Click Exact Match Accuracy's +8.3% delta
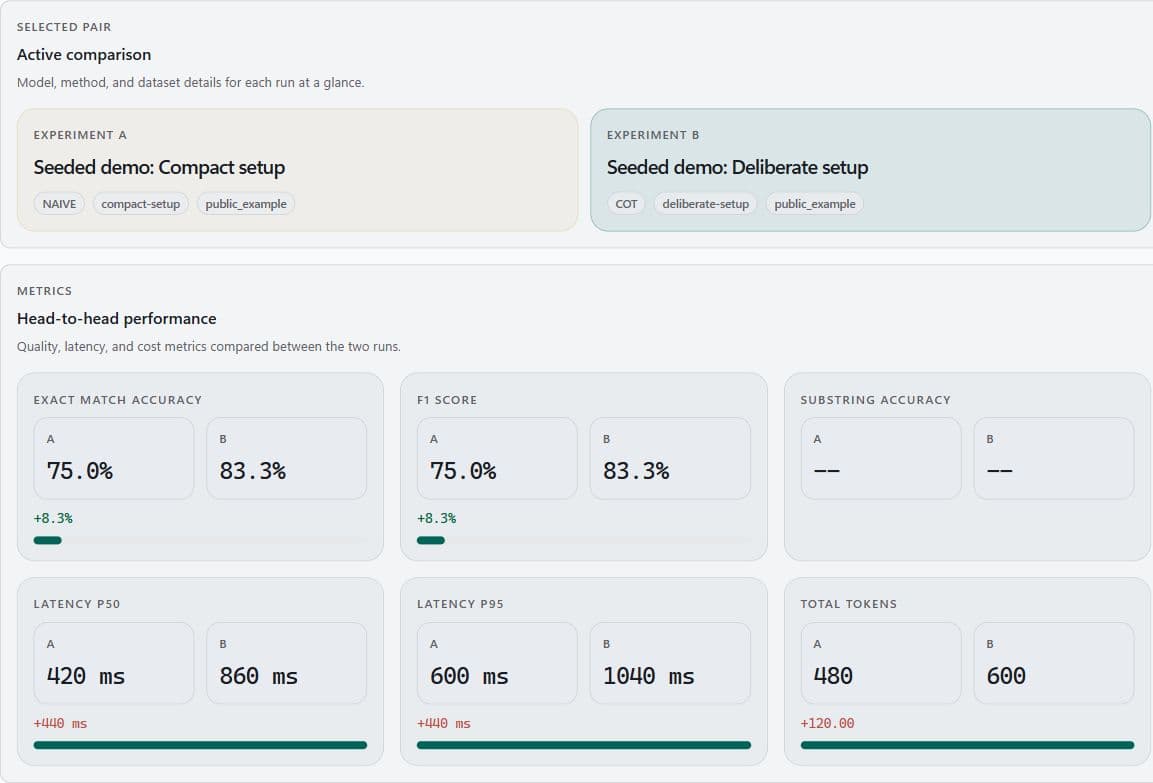This screenshot has height=783, width=1153. pyautogui.click(x=53, y=518)
